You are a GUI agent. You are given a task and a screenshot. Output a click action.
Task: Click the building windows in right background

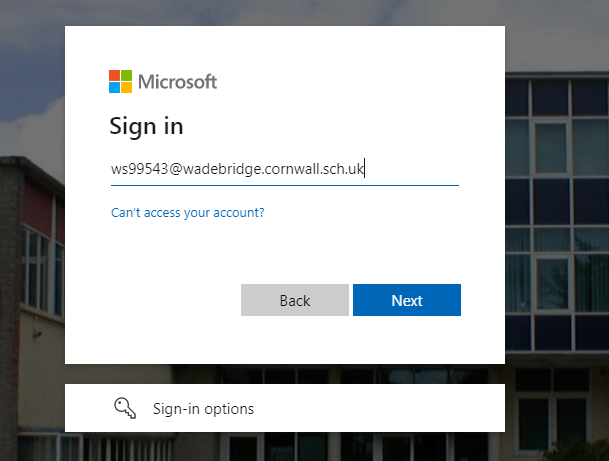557,214
